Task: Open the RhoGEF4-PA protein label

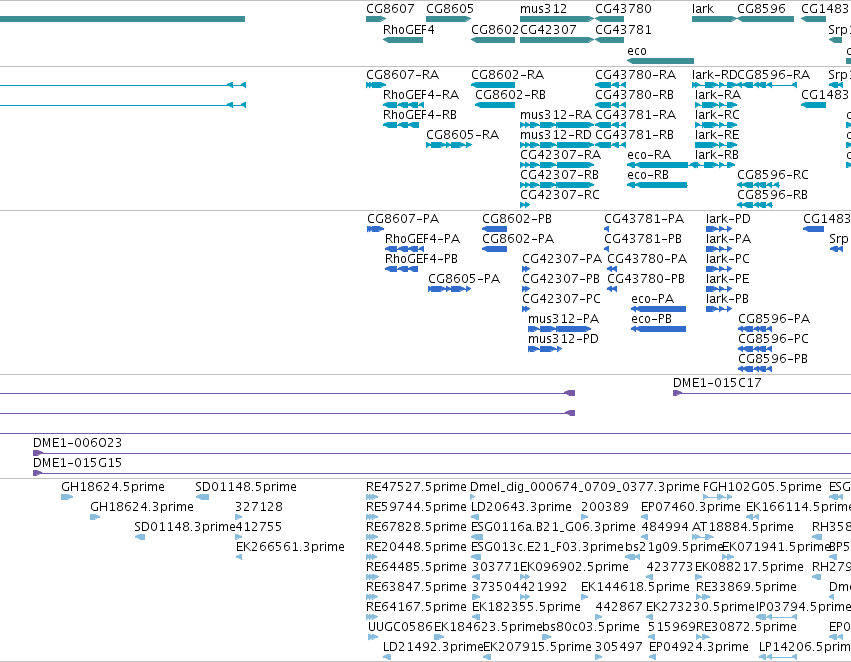Action: pos(422,239)
